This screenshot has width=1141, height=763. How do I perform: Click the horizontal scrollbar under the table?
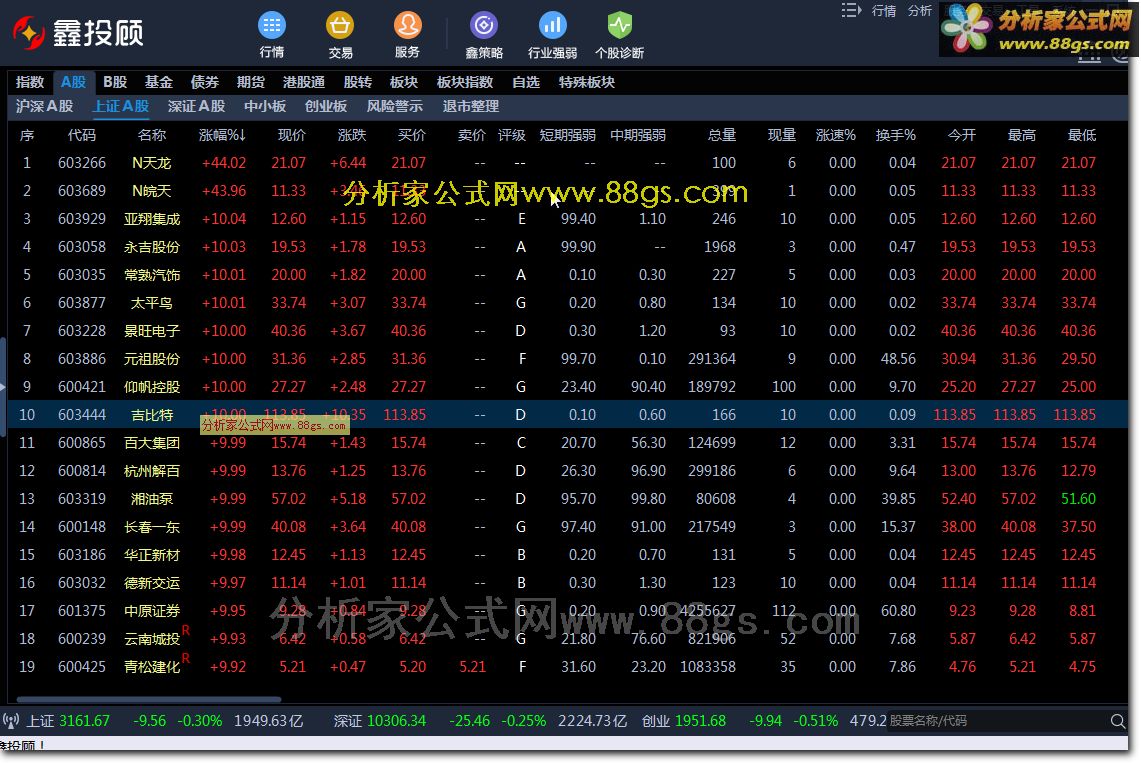(x=148, y=699)
